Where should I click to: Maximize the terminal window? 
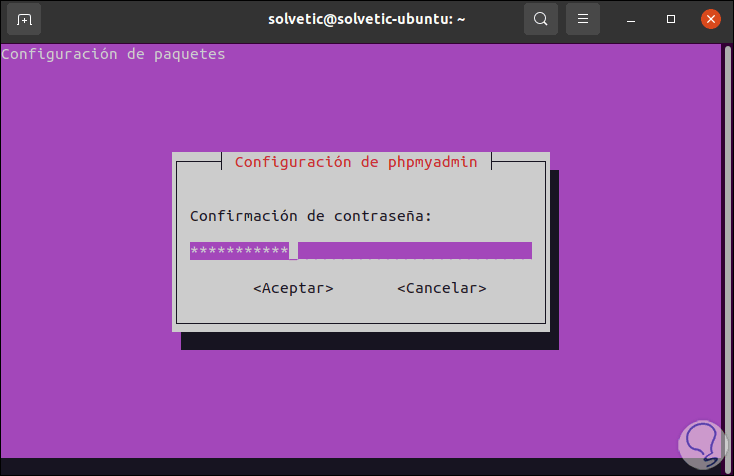[671, 19]
